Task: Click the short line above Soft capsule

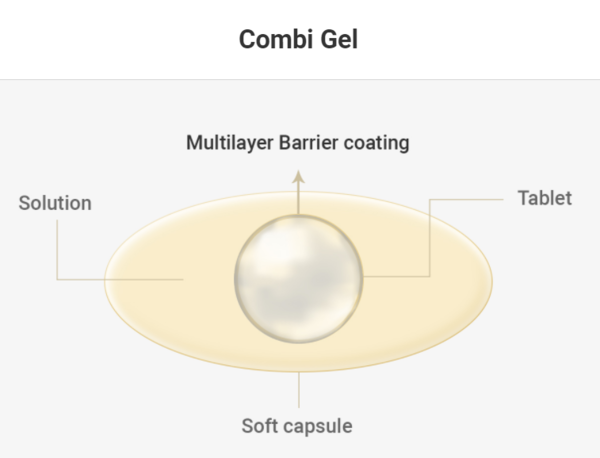Action: (x=297, y=390)
